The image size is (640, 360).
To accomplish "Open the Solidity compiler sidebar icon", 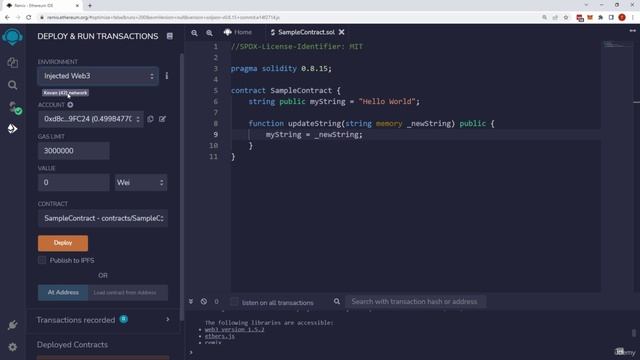I will tap(14, 107).
